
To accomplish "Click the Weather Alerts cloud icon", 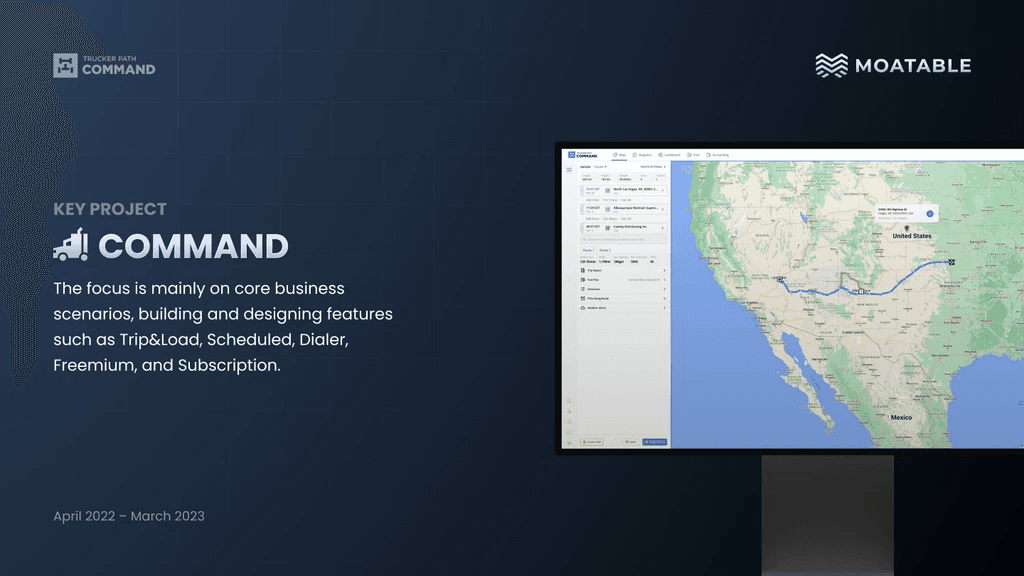I will (583, 308).
